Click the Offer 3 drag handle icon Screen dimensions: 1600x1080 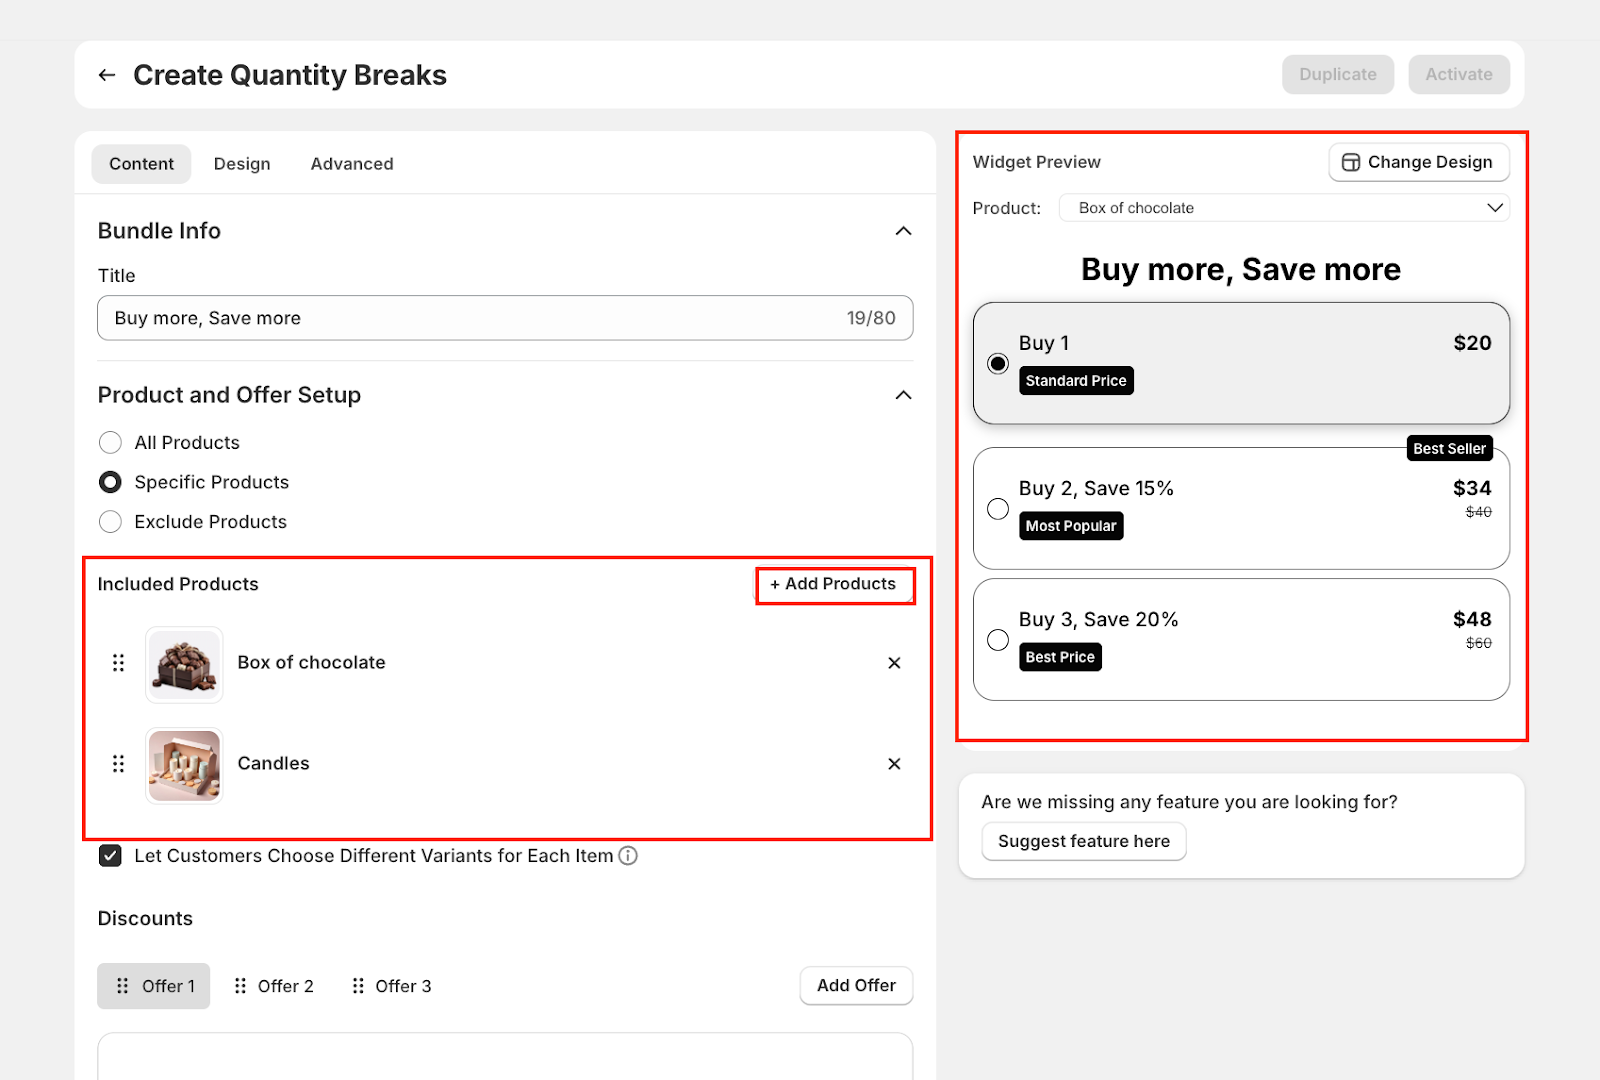point(358,986)
